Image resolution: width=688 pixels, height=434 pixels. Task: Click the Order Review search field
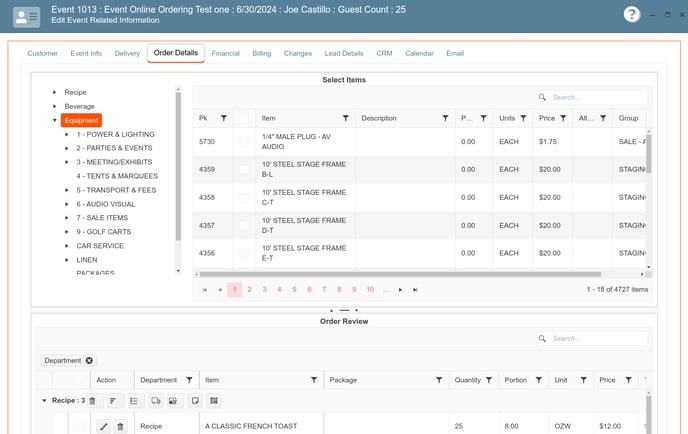coord(592,338)
